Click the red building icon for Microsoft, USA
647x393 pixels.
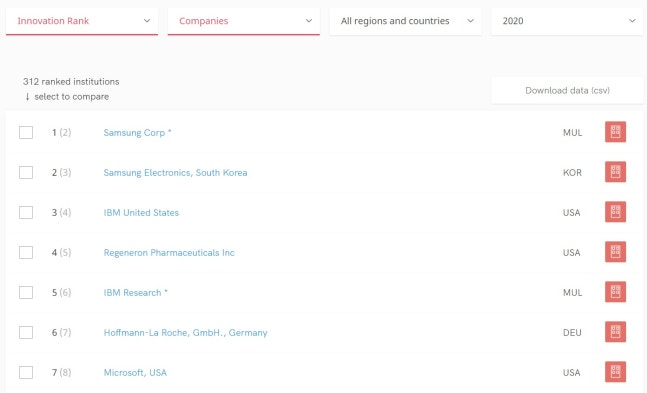coord(615,372)
